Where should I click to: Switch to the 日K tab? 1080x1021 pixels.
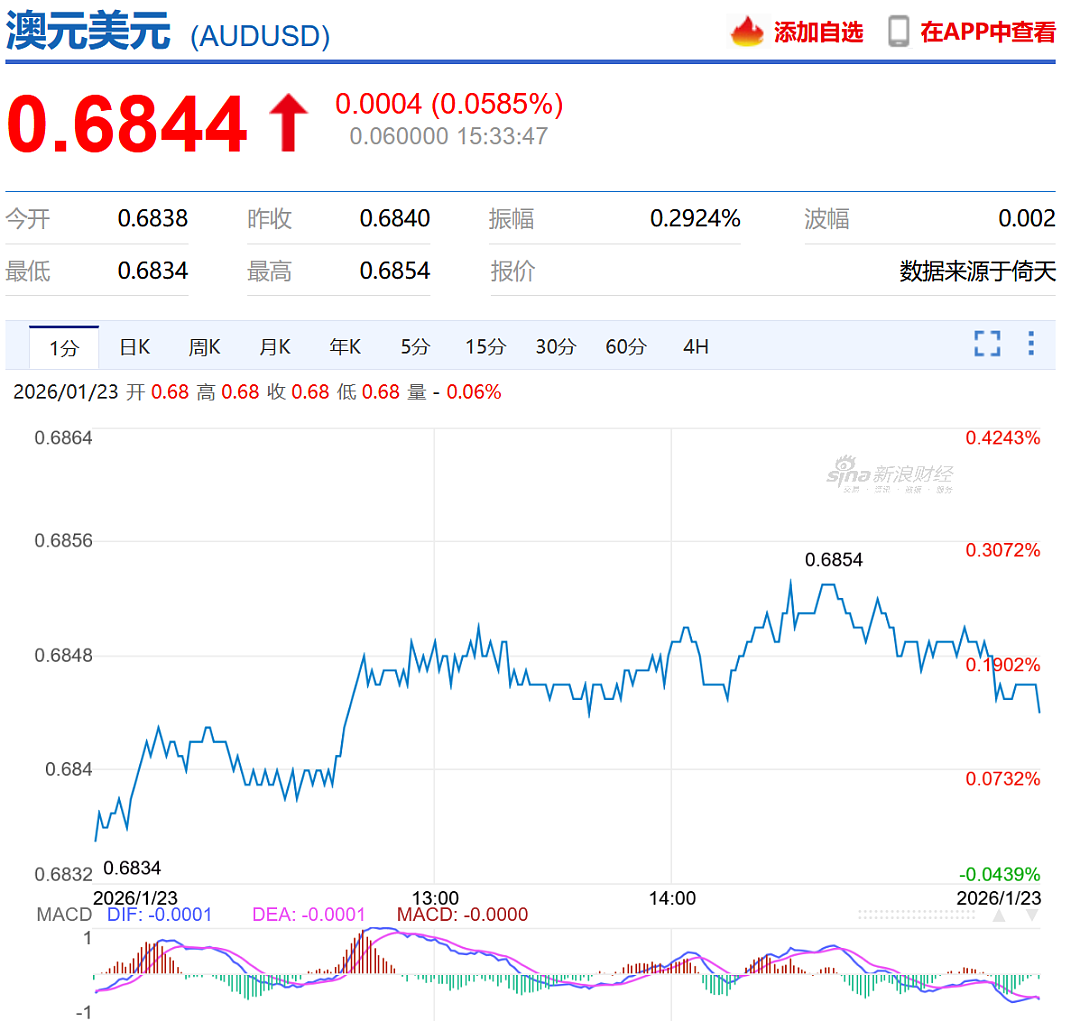pyautogui.click(x=135, y=347)
